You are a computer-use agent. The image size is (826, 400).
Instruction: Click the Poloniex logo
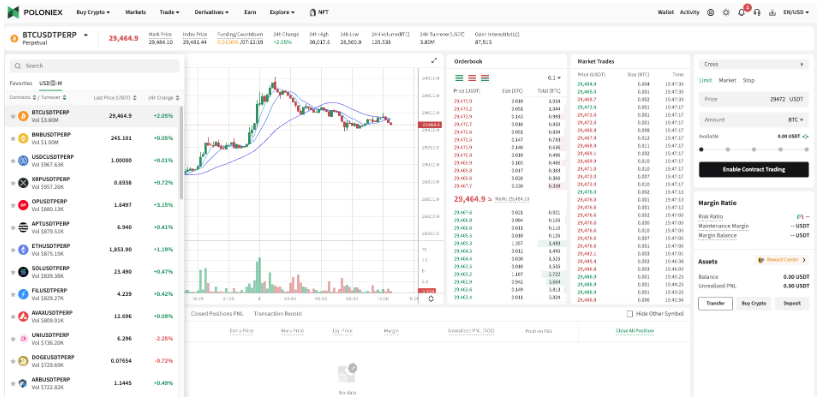click(34, 12)
